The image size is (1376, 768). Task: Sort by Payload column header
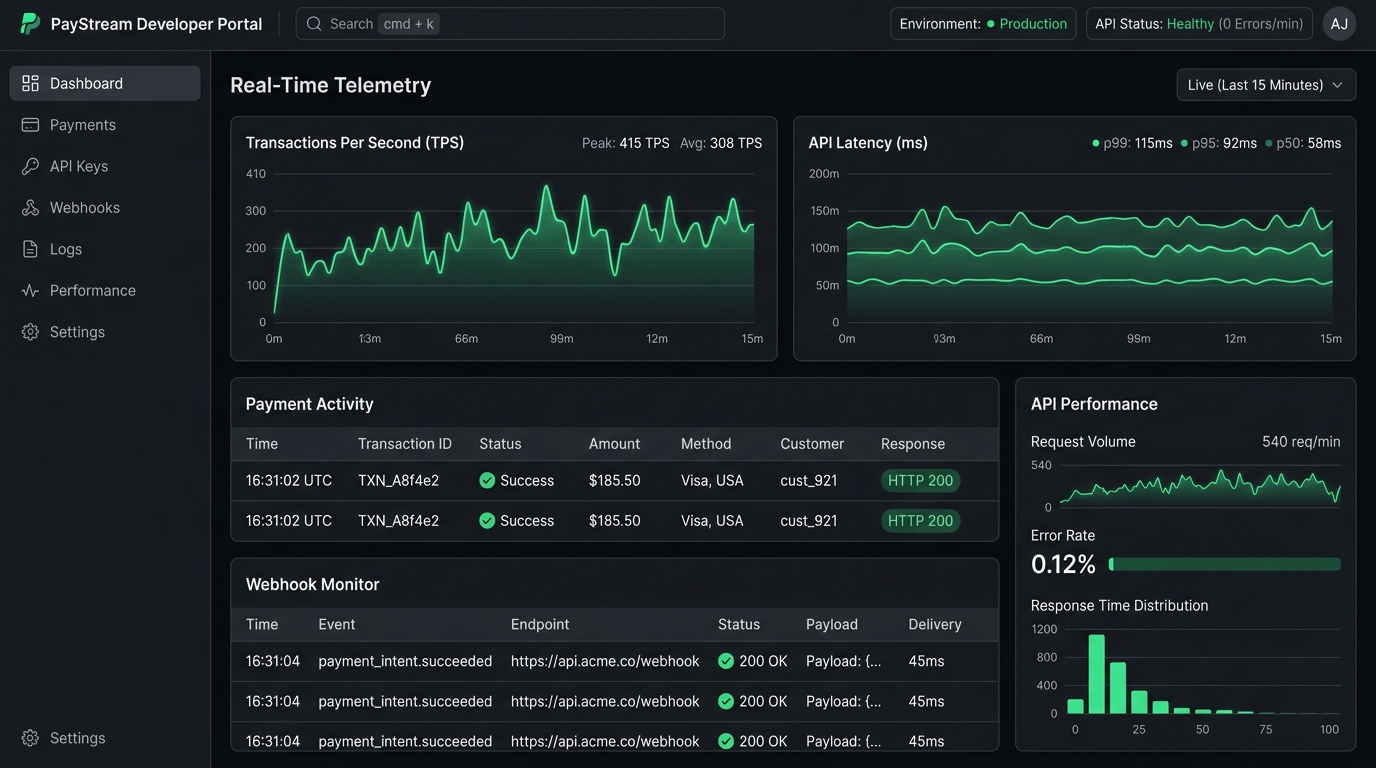click(x=832, y=624)
